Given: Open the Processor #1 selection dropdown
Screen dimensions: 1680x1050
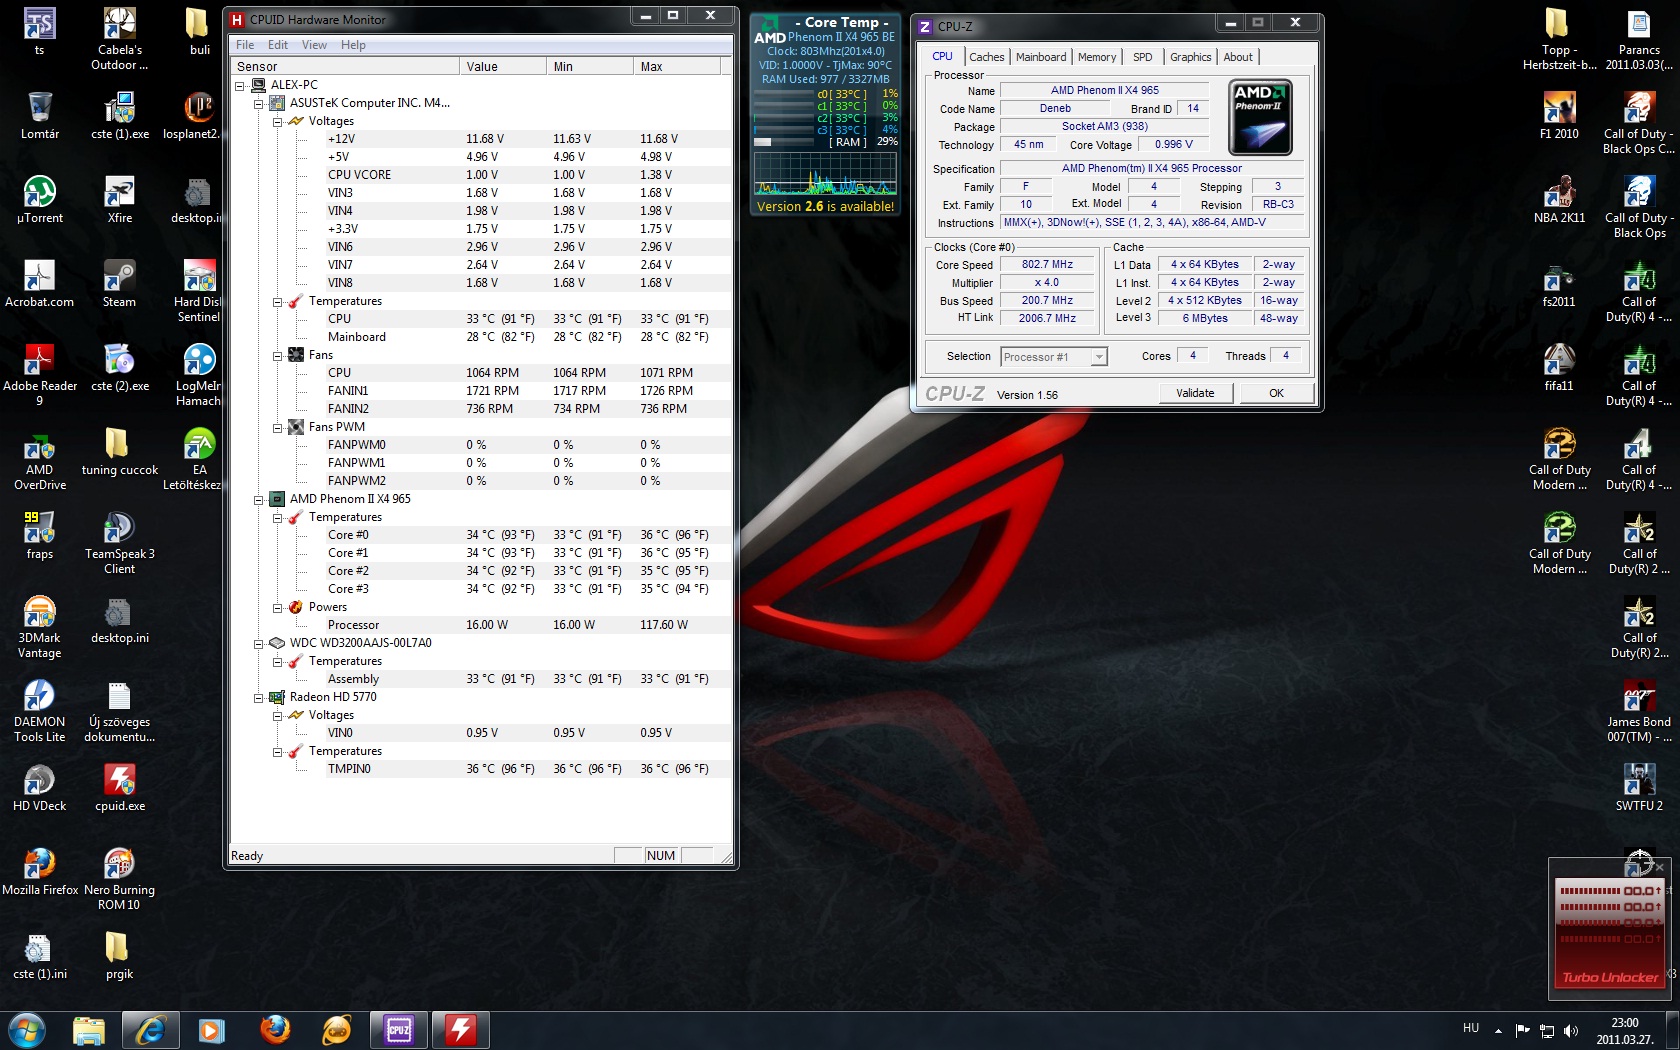Looking at the screenshot, I should point(1054,357).
